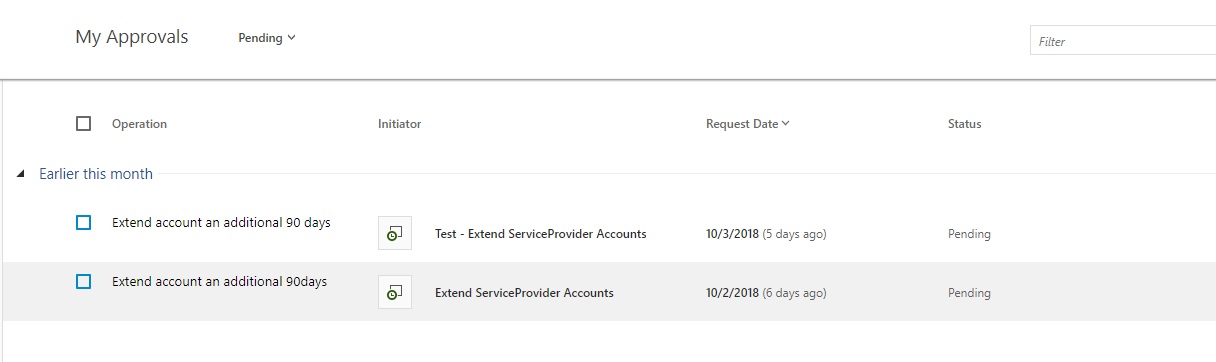This screenshot has width=1216, height=362.
Task: Click Extend ServiceProvider Accounts initiator name
Action: click(524, 293)
